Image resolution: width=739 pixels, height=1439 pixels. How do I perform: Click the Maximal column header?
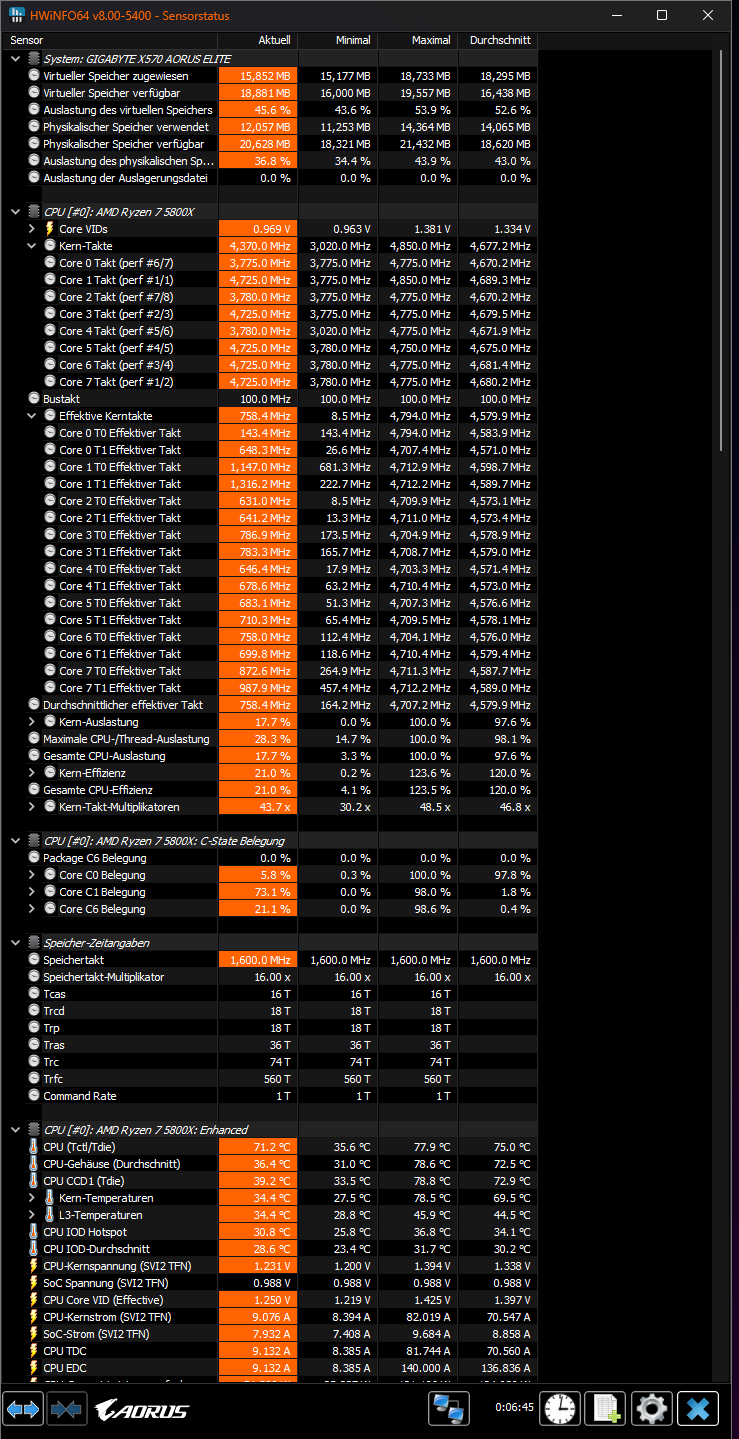click(417, 40)
